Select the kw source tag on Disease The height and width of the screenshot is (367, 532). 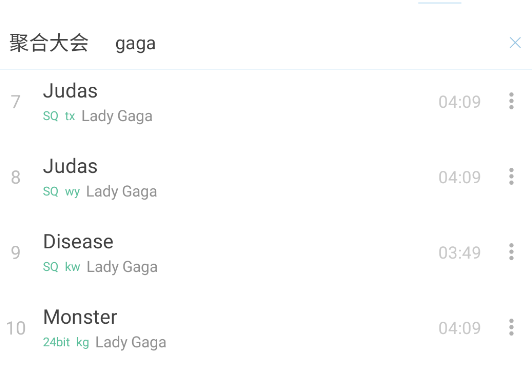(x=72, y=267)
